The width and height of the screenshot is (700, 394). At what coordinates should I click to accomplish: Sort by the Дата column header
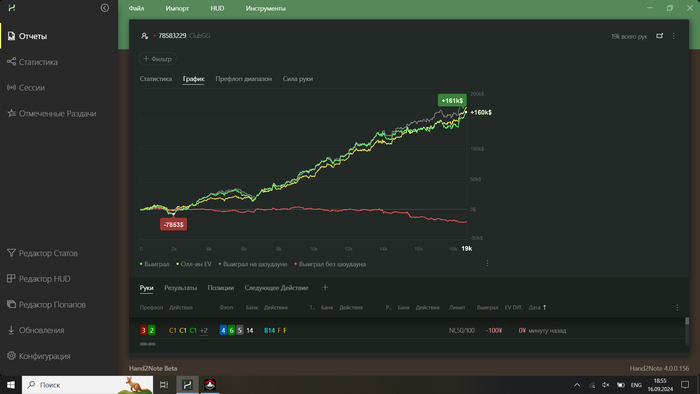(x=537, y=307)
